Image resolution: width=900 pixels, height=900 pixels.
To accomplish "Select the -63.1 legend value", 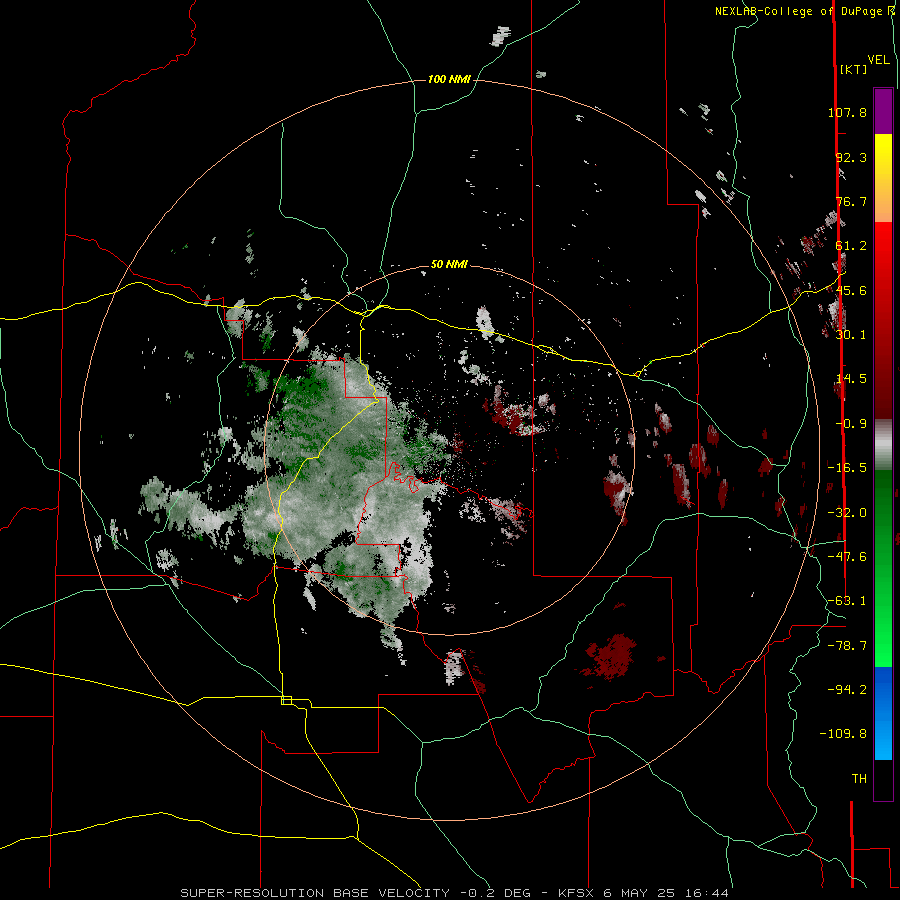I will click(x=847, y=601).
